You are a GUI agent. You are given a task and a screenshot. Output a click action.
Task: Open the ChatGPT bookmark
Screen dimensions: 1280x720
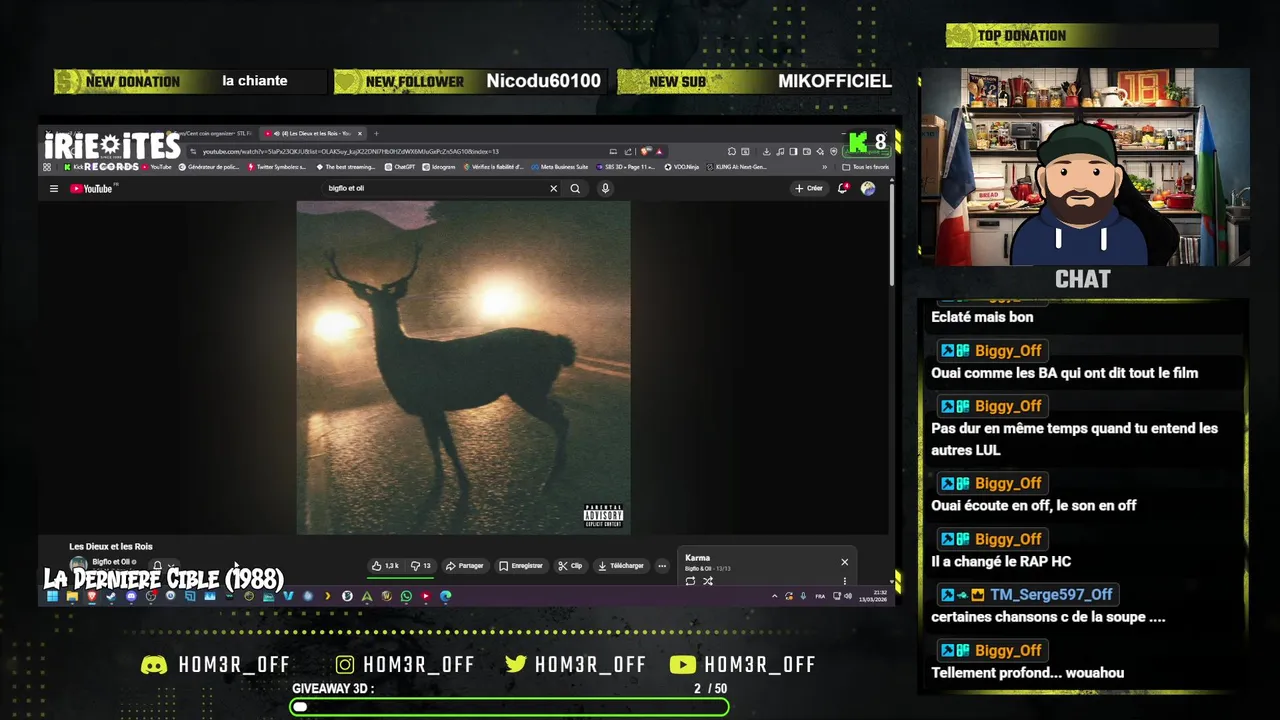pos(400,167)
